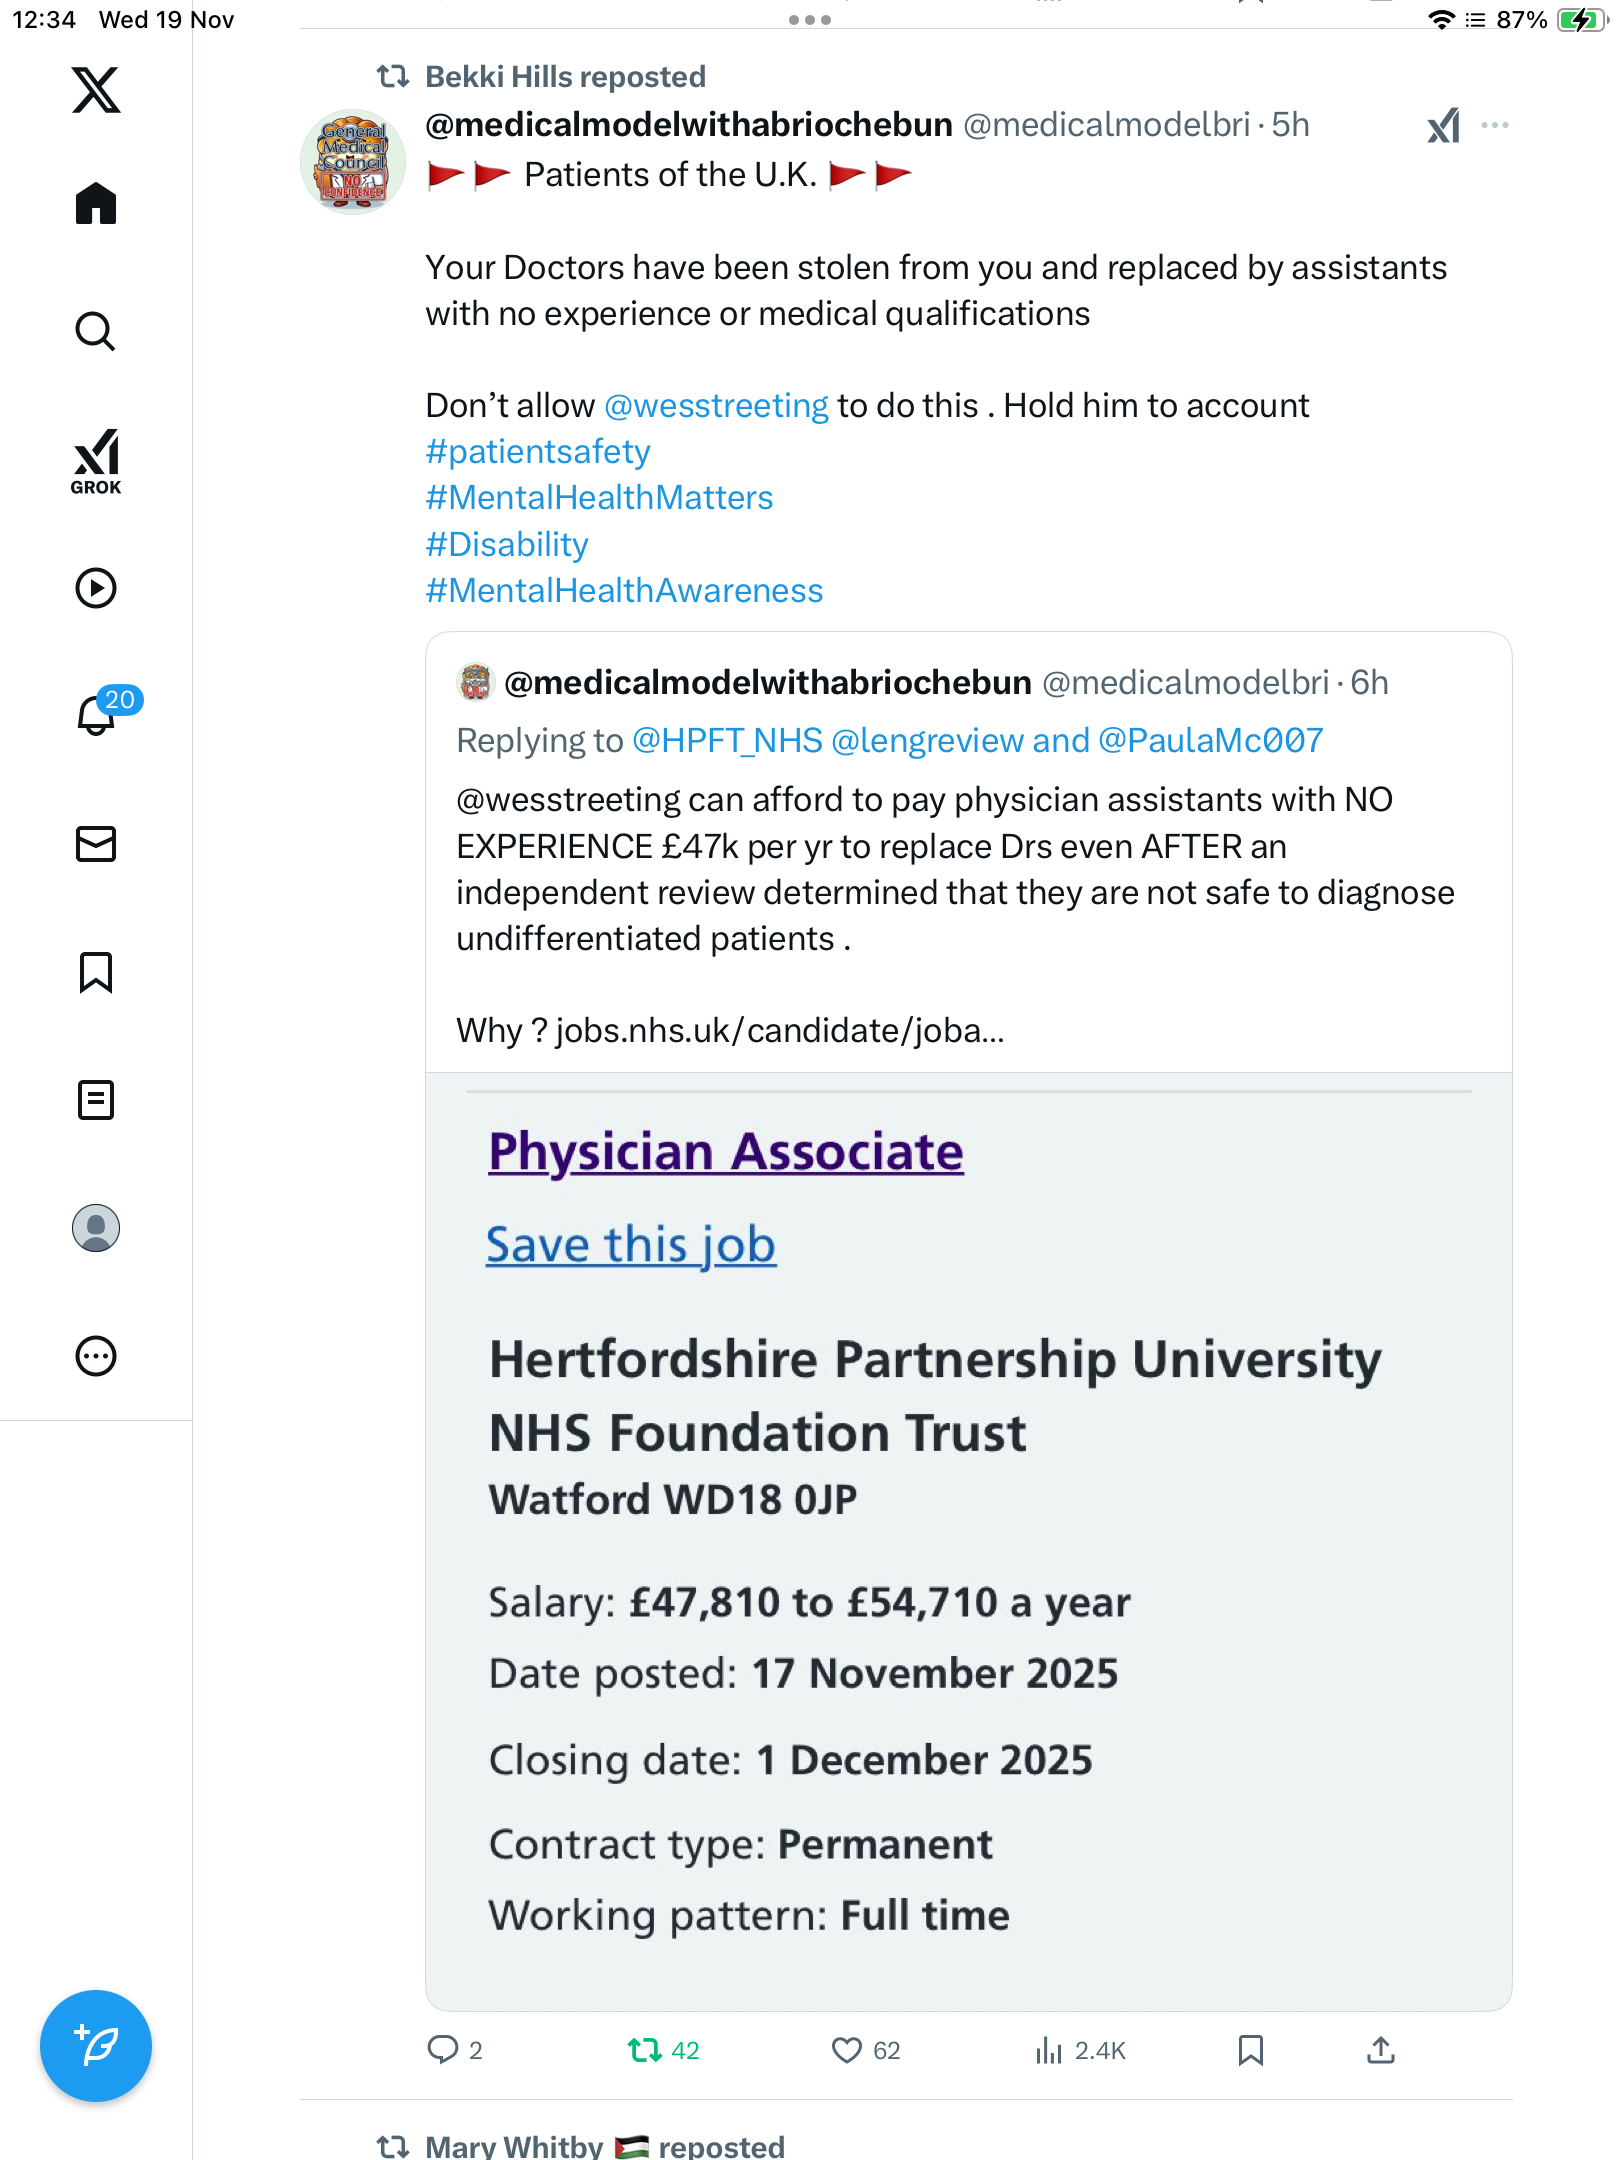Expand the sidebar More options circle
The width and height of the screenshot is (1620, 2160).
pyautogui.click(x=96, y=1356)
